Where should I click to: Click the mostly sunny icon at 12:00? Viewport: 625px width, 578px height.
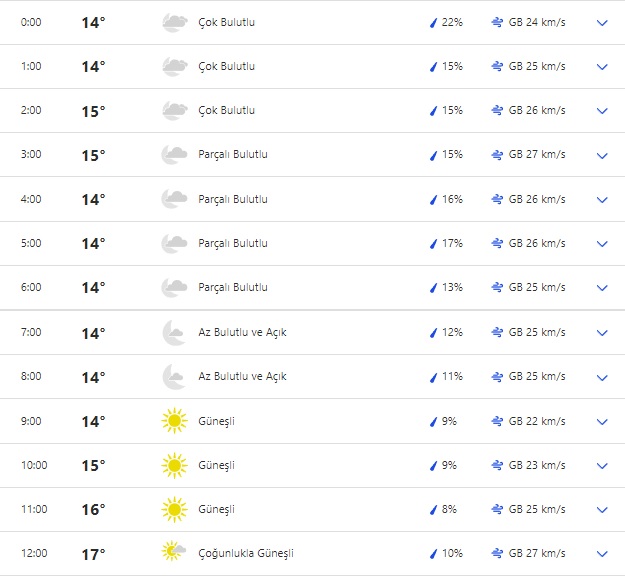click(x=175, y=553)
